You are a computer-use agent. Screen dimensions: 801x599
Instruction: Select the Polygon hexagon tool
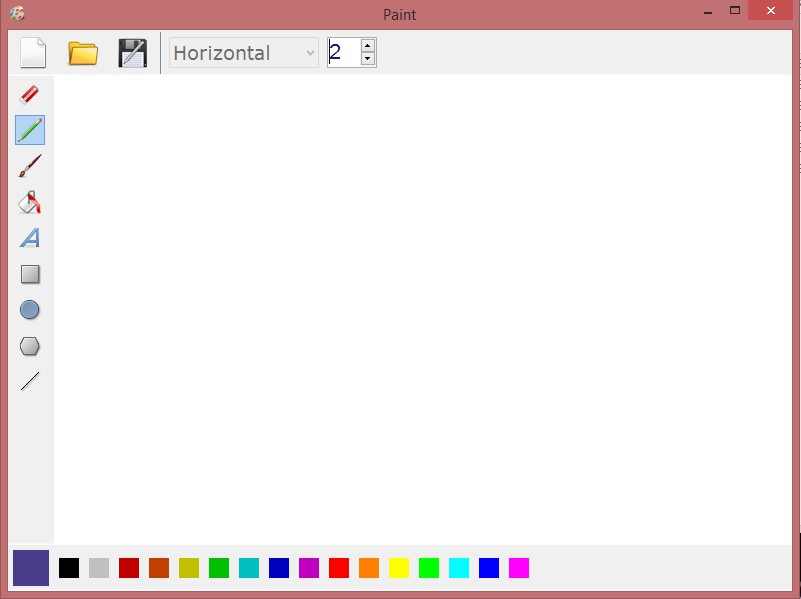pos(30,346)
